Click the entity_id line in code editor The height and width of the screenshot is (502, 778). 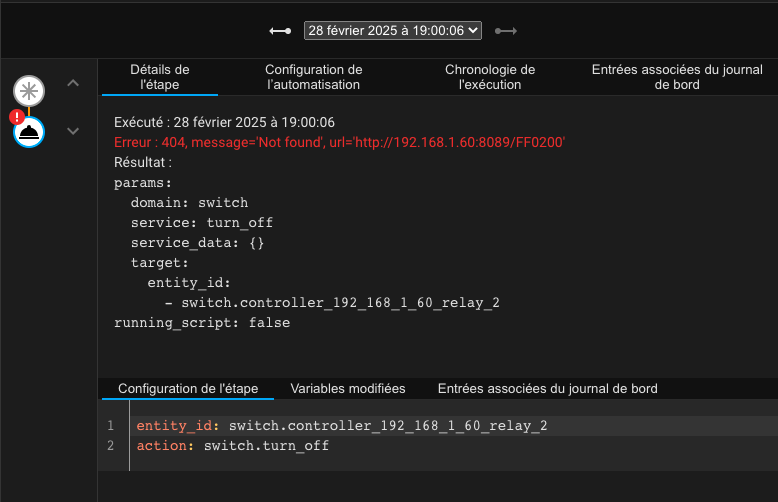point(341,426)
